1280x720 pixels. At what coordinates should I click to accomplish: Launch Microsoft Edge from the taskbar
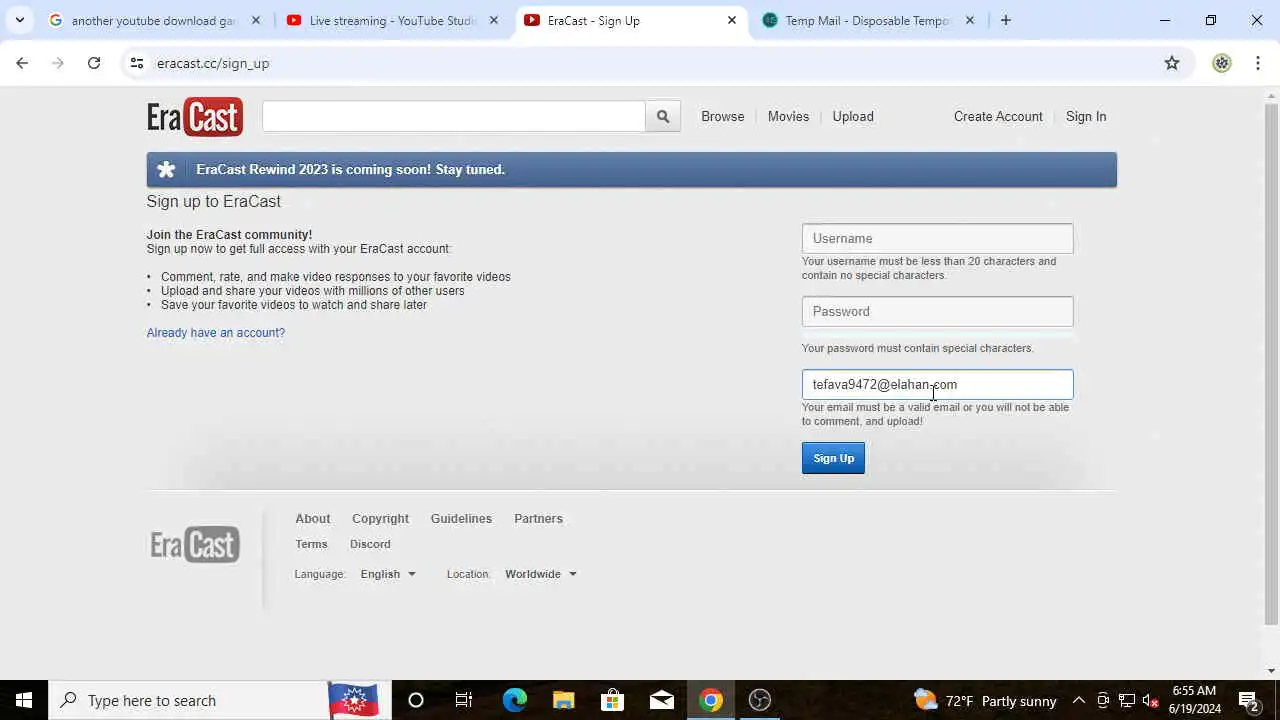click(x=514, y=700)
